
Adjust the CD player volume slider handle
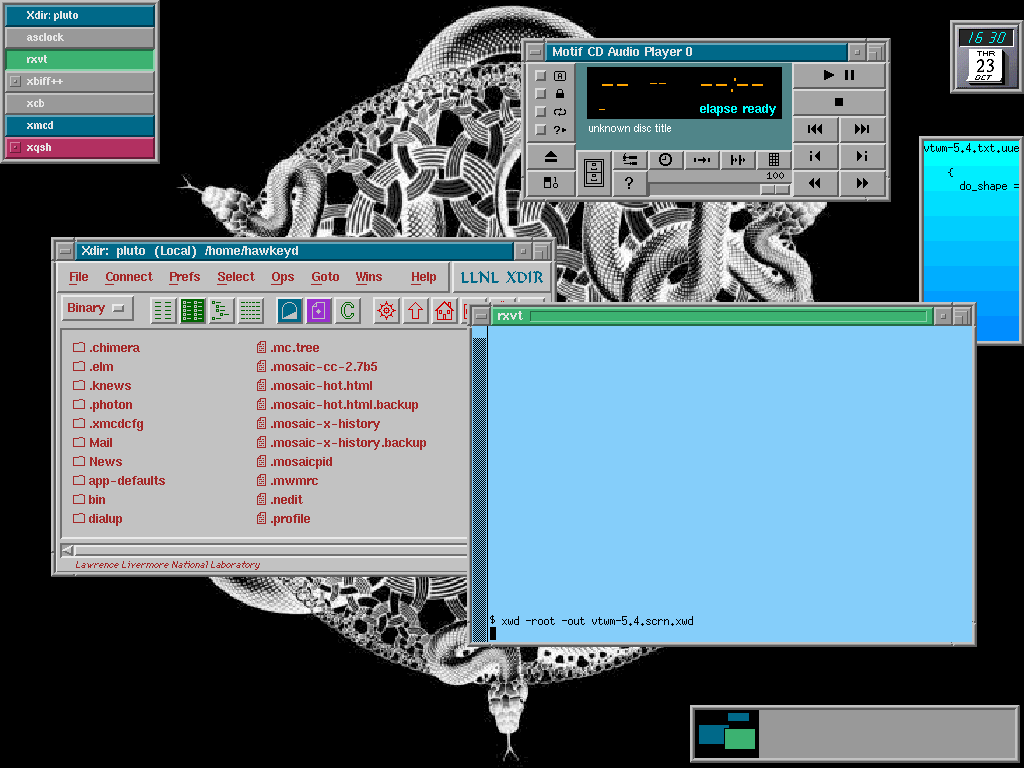point(775,189)
